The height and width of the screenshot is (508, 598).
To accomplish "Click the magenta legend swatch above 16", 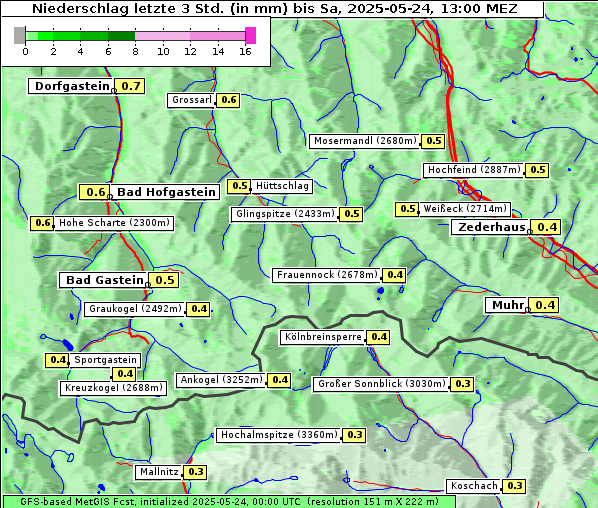I will click(251, 35).
